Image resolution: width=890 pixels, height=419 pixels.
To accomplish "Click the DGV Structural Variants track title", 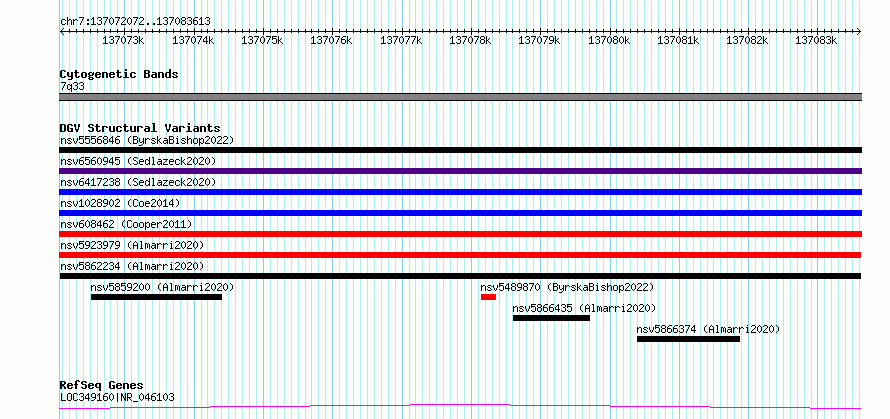I will (140, 128).
